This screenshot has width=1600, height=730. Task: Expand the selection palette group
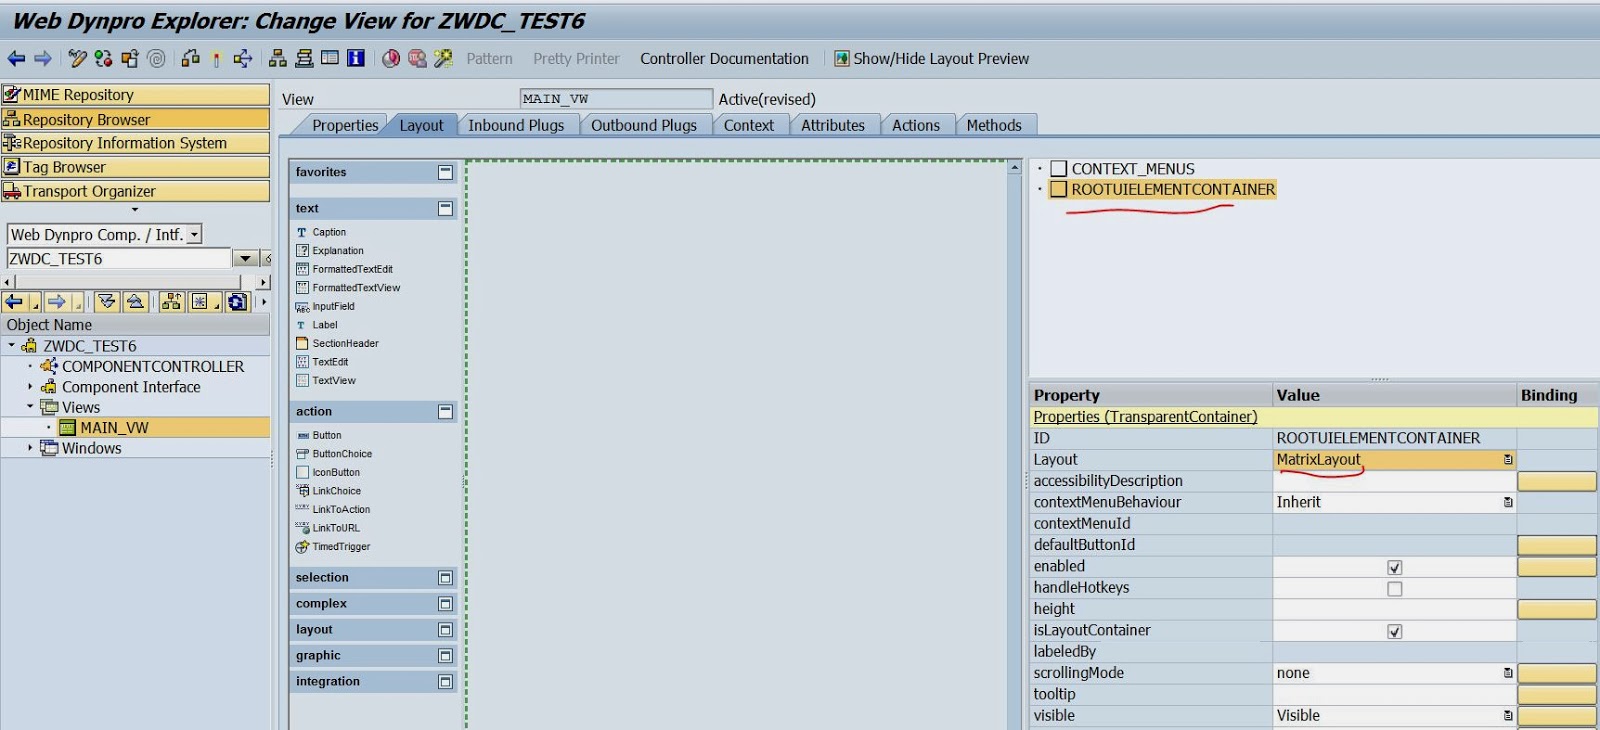coord(446,578)
